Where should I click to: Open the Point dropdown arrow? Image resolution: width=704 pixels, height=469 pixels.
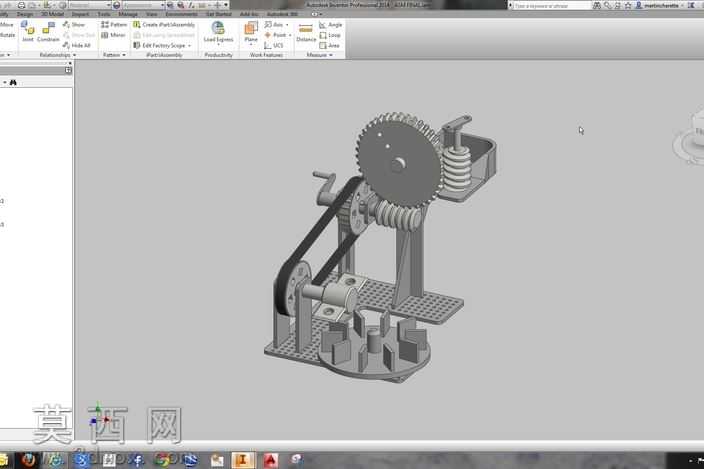(290, 35)
